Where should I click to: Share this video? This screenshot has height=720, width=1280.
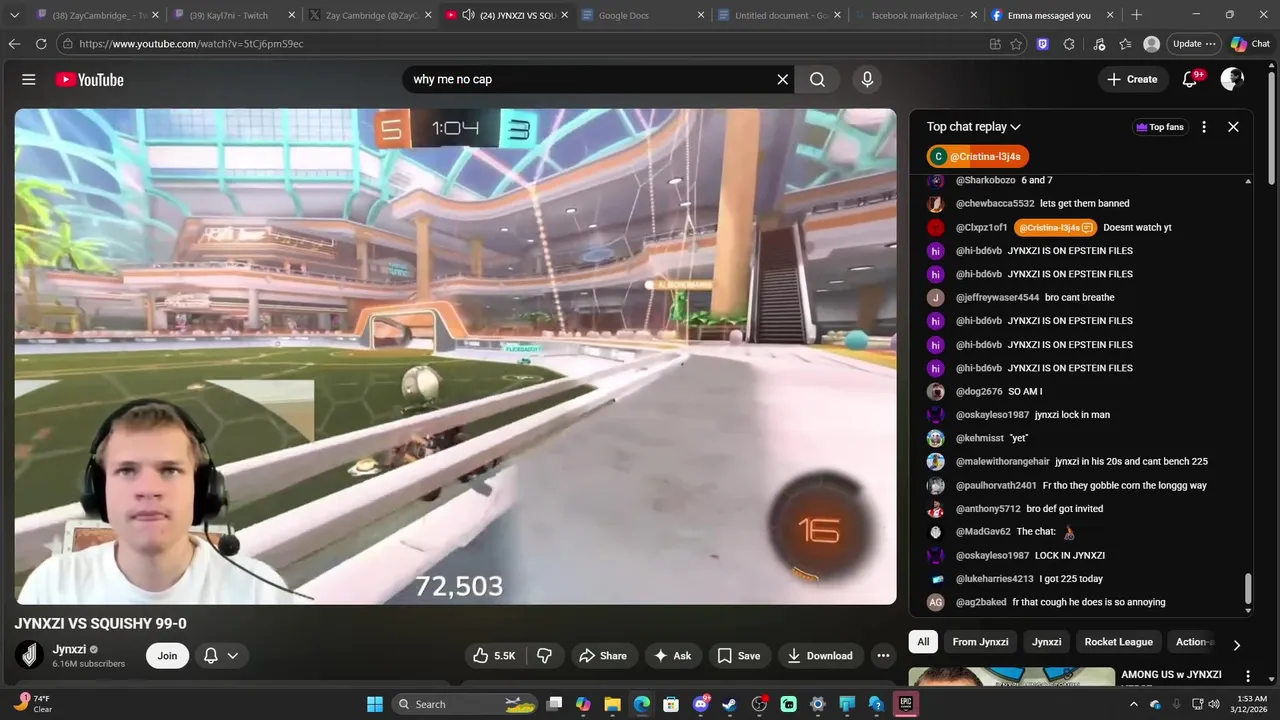pos(603,656)
